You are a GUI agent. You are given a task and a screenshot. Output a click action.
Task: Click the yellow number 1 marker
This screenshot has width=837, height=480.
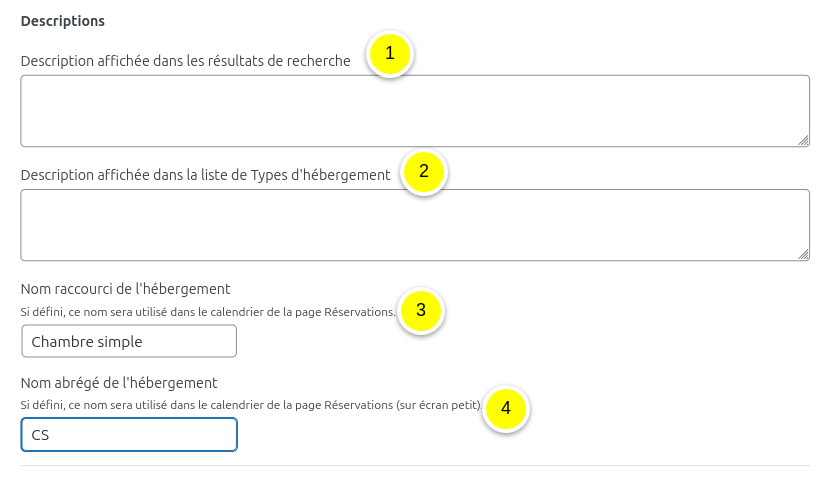390,54
